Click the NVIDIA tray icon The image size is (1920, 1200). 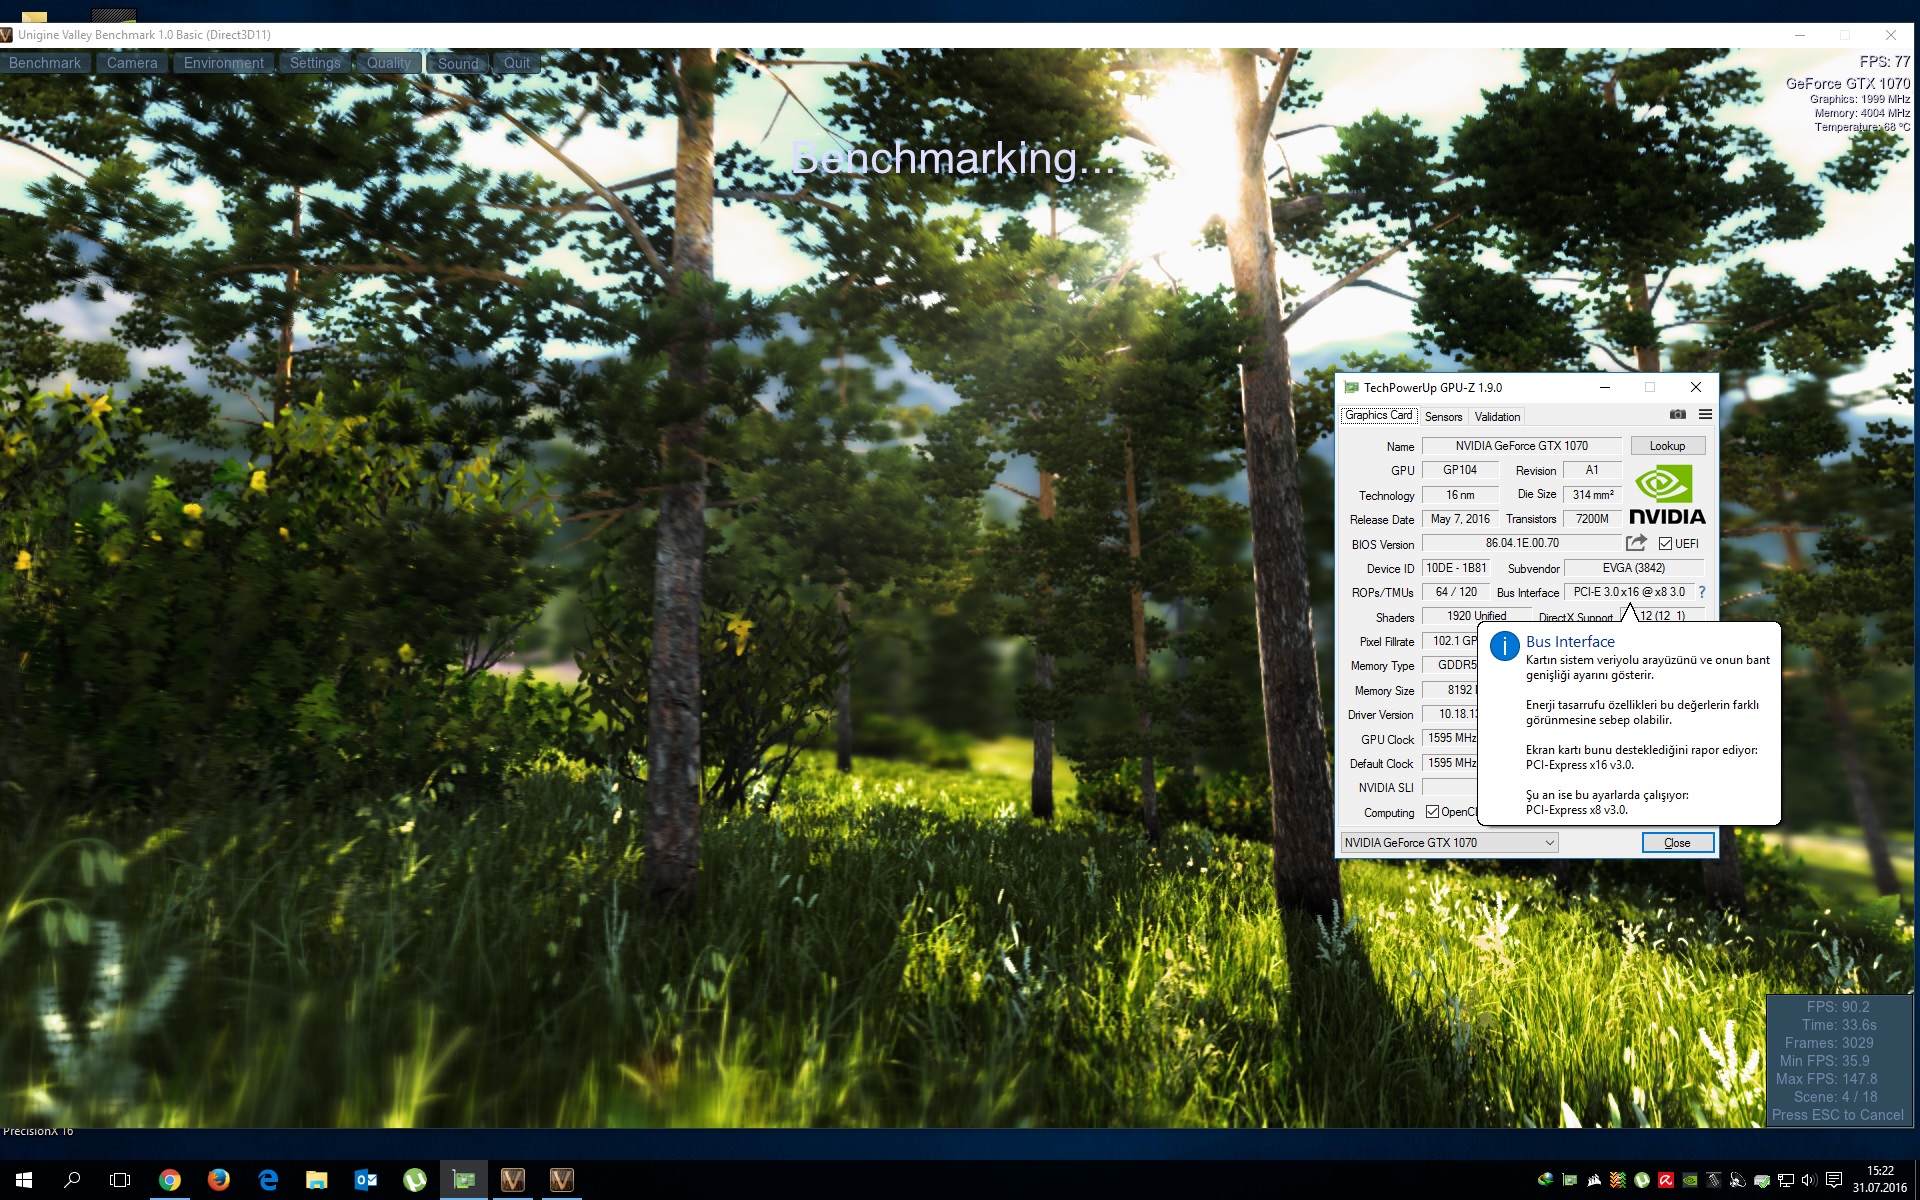[x=1690, y=1180]
